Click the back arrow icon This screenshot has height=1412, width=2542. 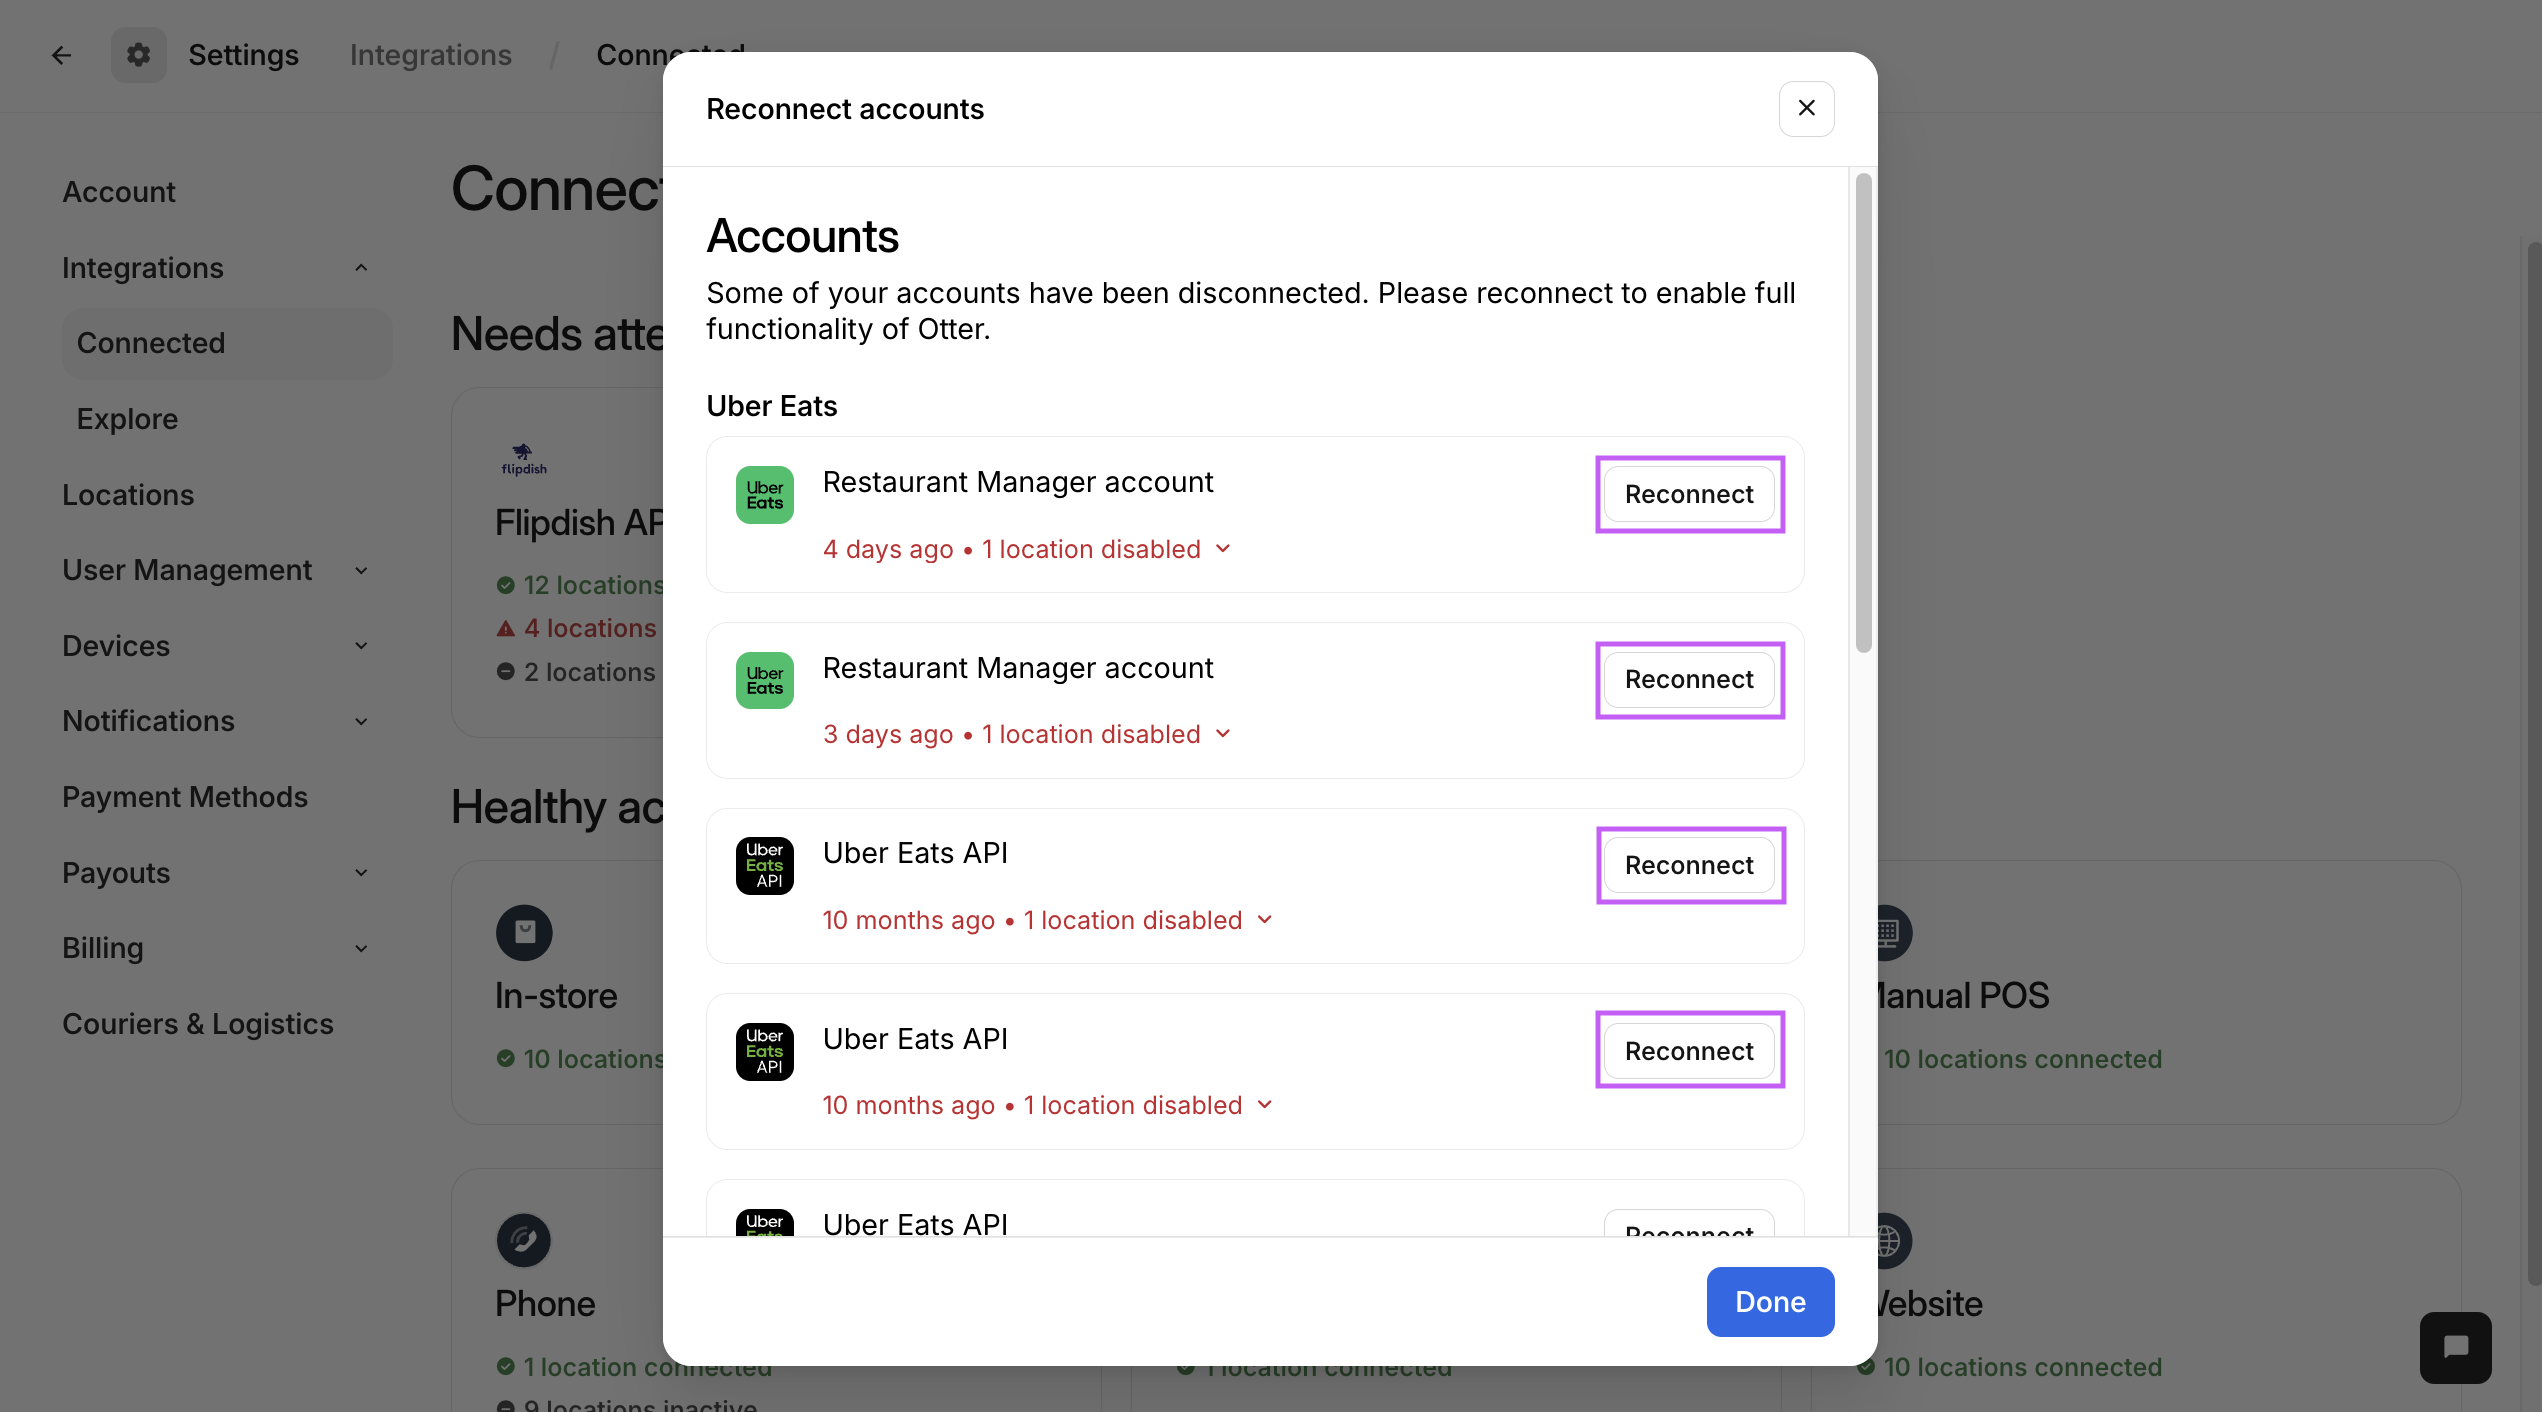pos(61,55)
